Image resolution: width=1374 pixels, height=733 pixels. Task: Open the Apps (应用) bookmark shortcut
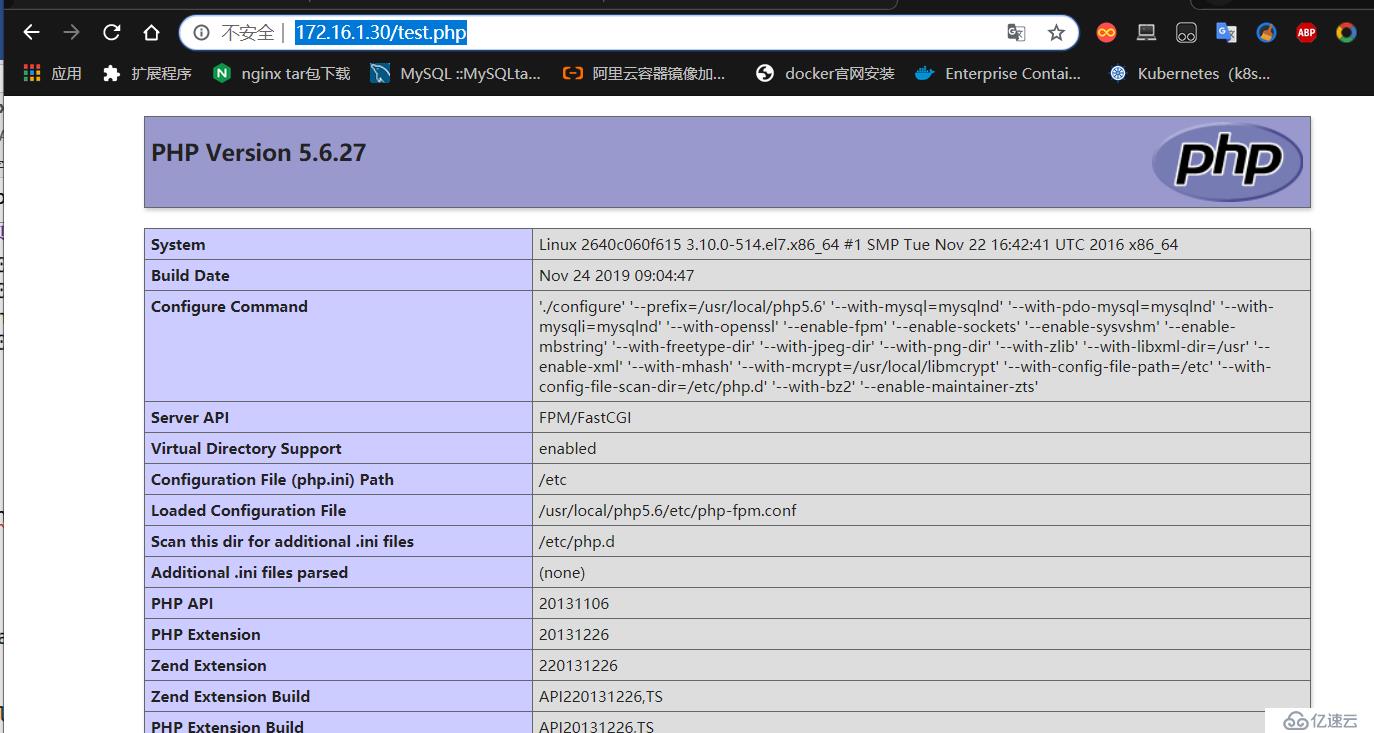pyautogui.click(x=52, y=73)
